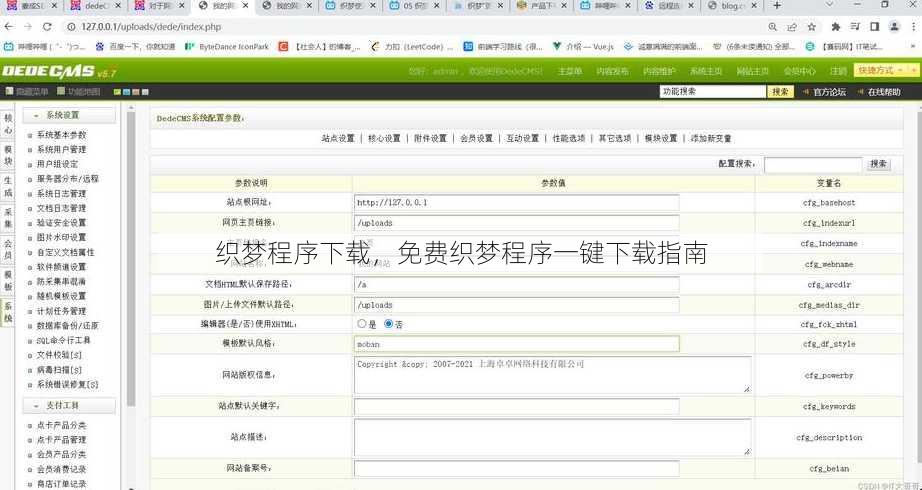The width and height of the screenshot is (922, 490).
Task: Click the 搜索 button beside 配置搜索
Action: pyautogui.click(x=878, y=165)
